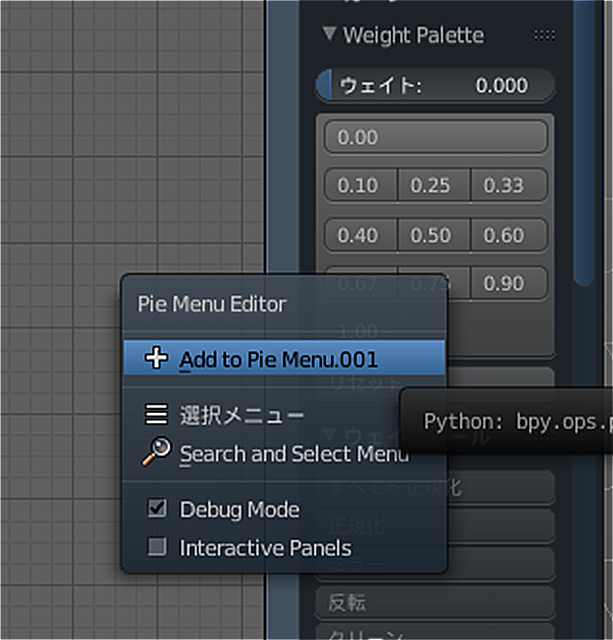Collapse the Weight Palette panel
Screen dimensions: 613x640
(x=329, y=34)
